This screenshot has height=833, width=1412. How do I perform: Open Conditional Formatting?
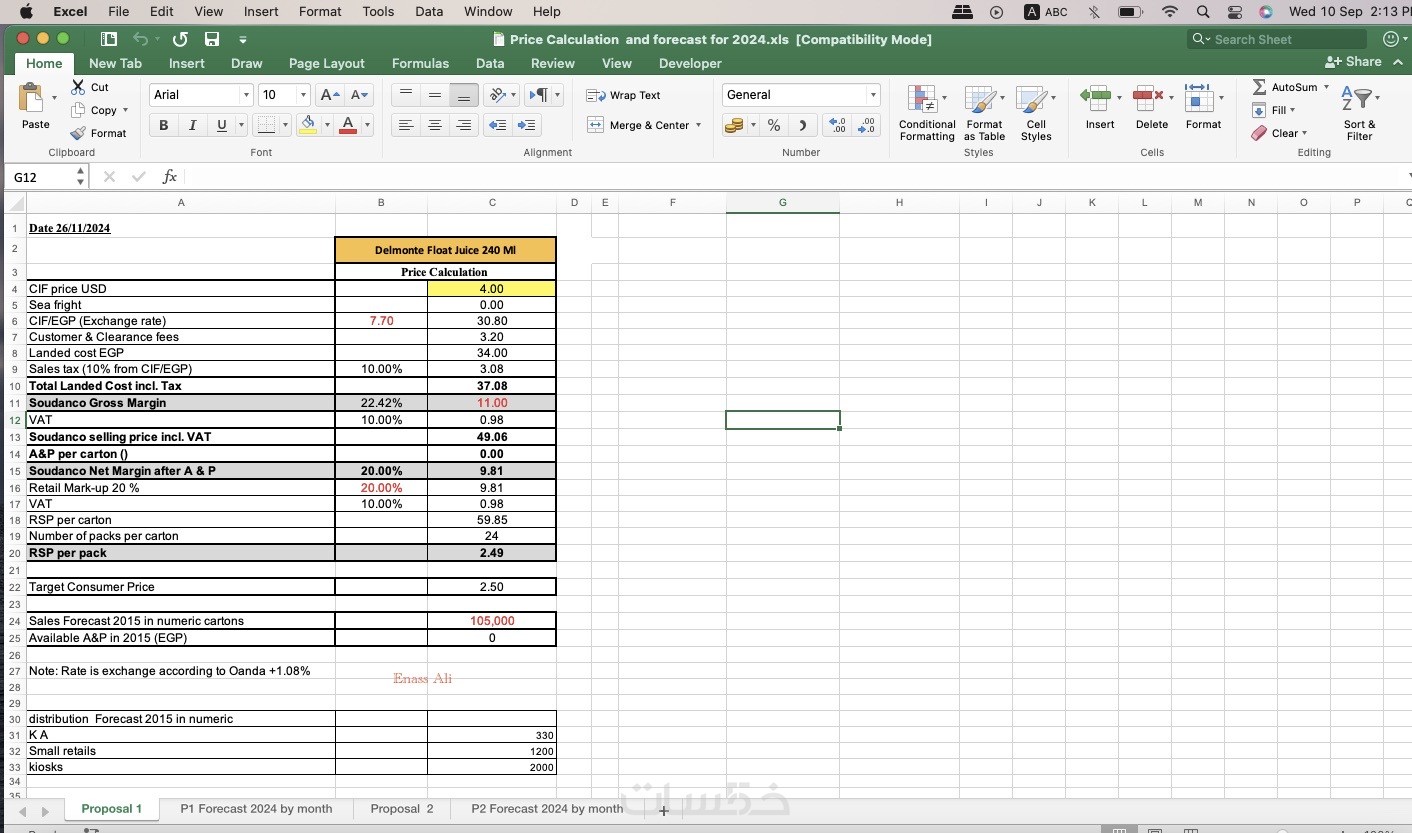[x=927, y=112]
